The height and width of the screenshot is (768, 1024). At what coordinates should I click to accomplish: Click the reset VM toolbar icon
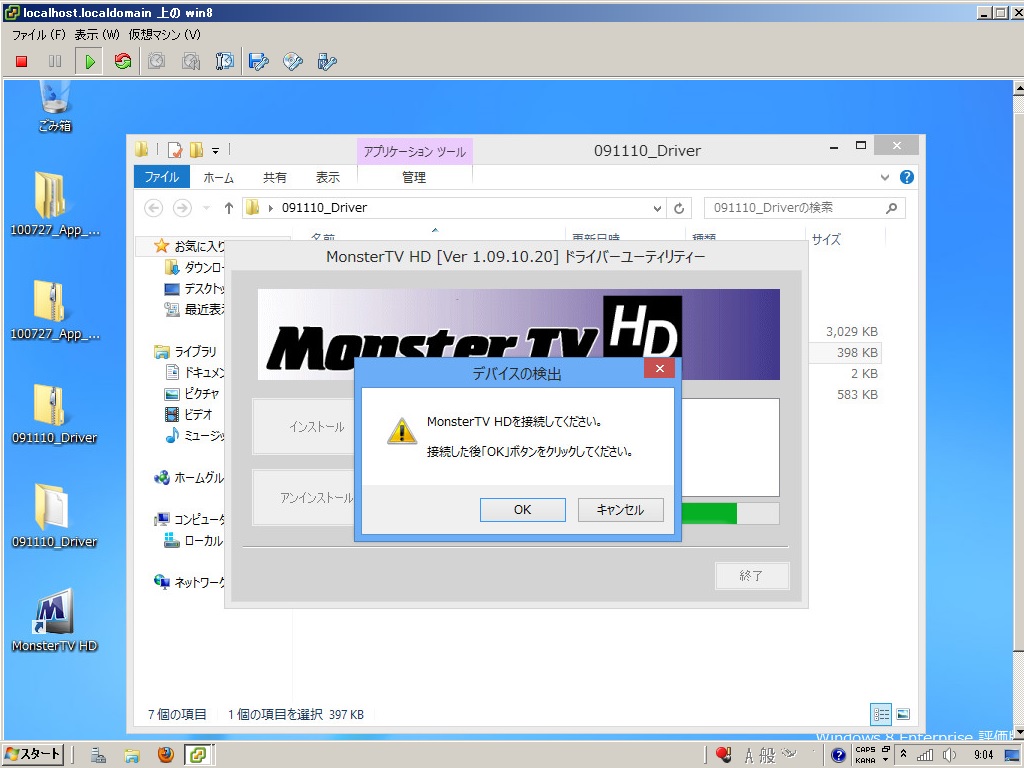123,61
